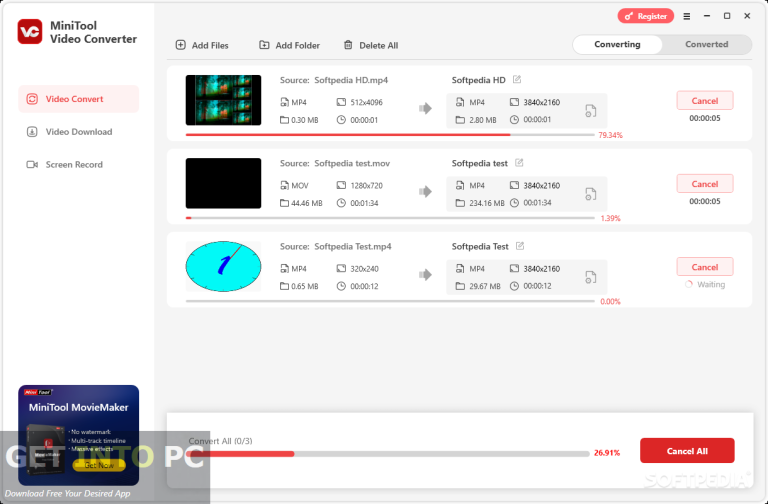Screen dimensions: 768x504
Task: Click source size '44.46 MB'
Action: 307,203
